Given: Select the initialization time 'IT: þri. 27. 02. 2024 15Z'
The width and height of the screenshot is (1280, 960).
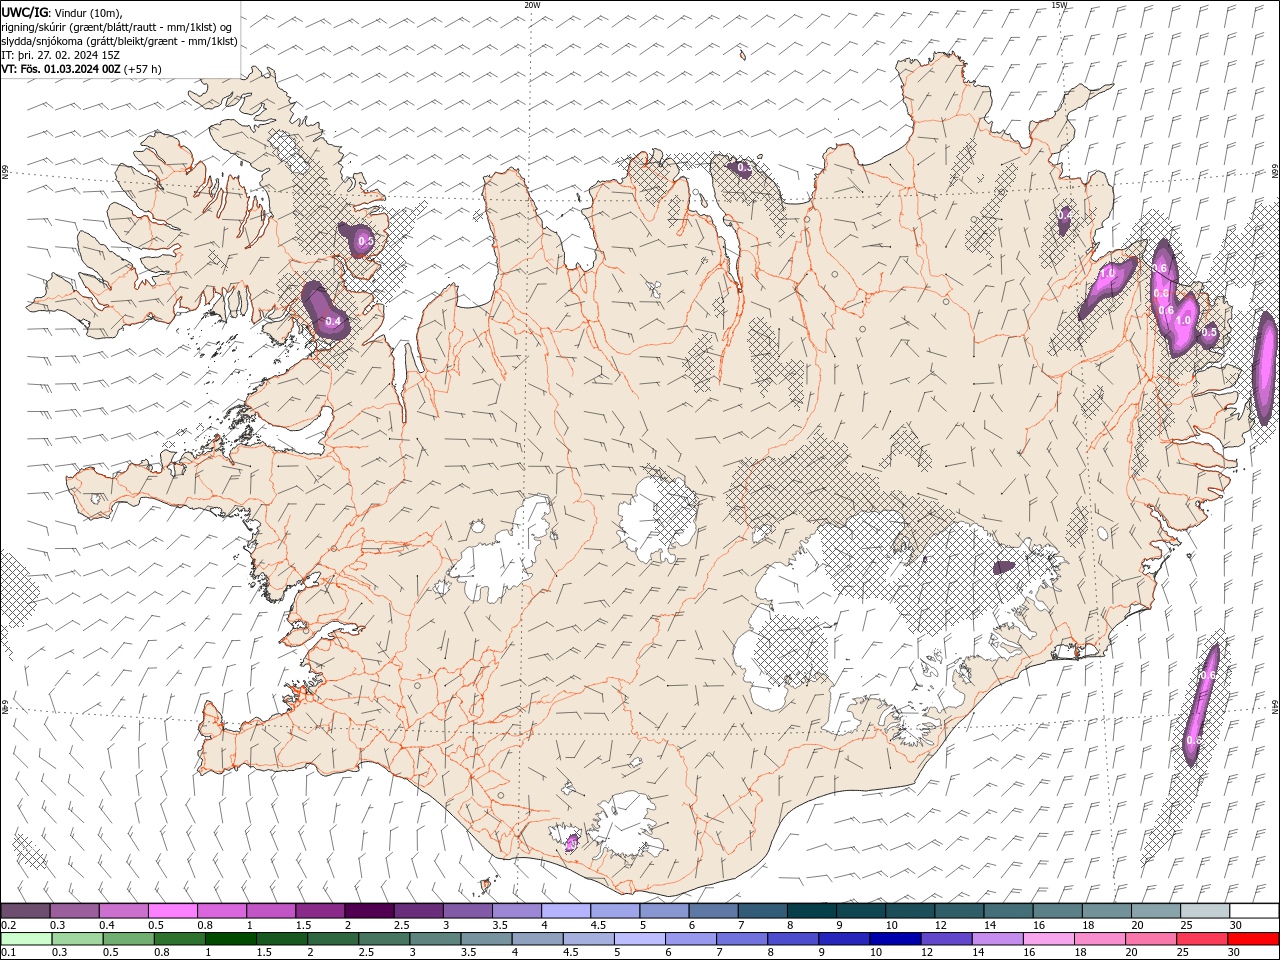Looking at the screenshot, I should tap(61, 55).
